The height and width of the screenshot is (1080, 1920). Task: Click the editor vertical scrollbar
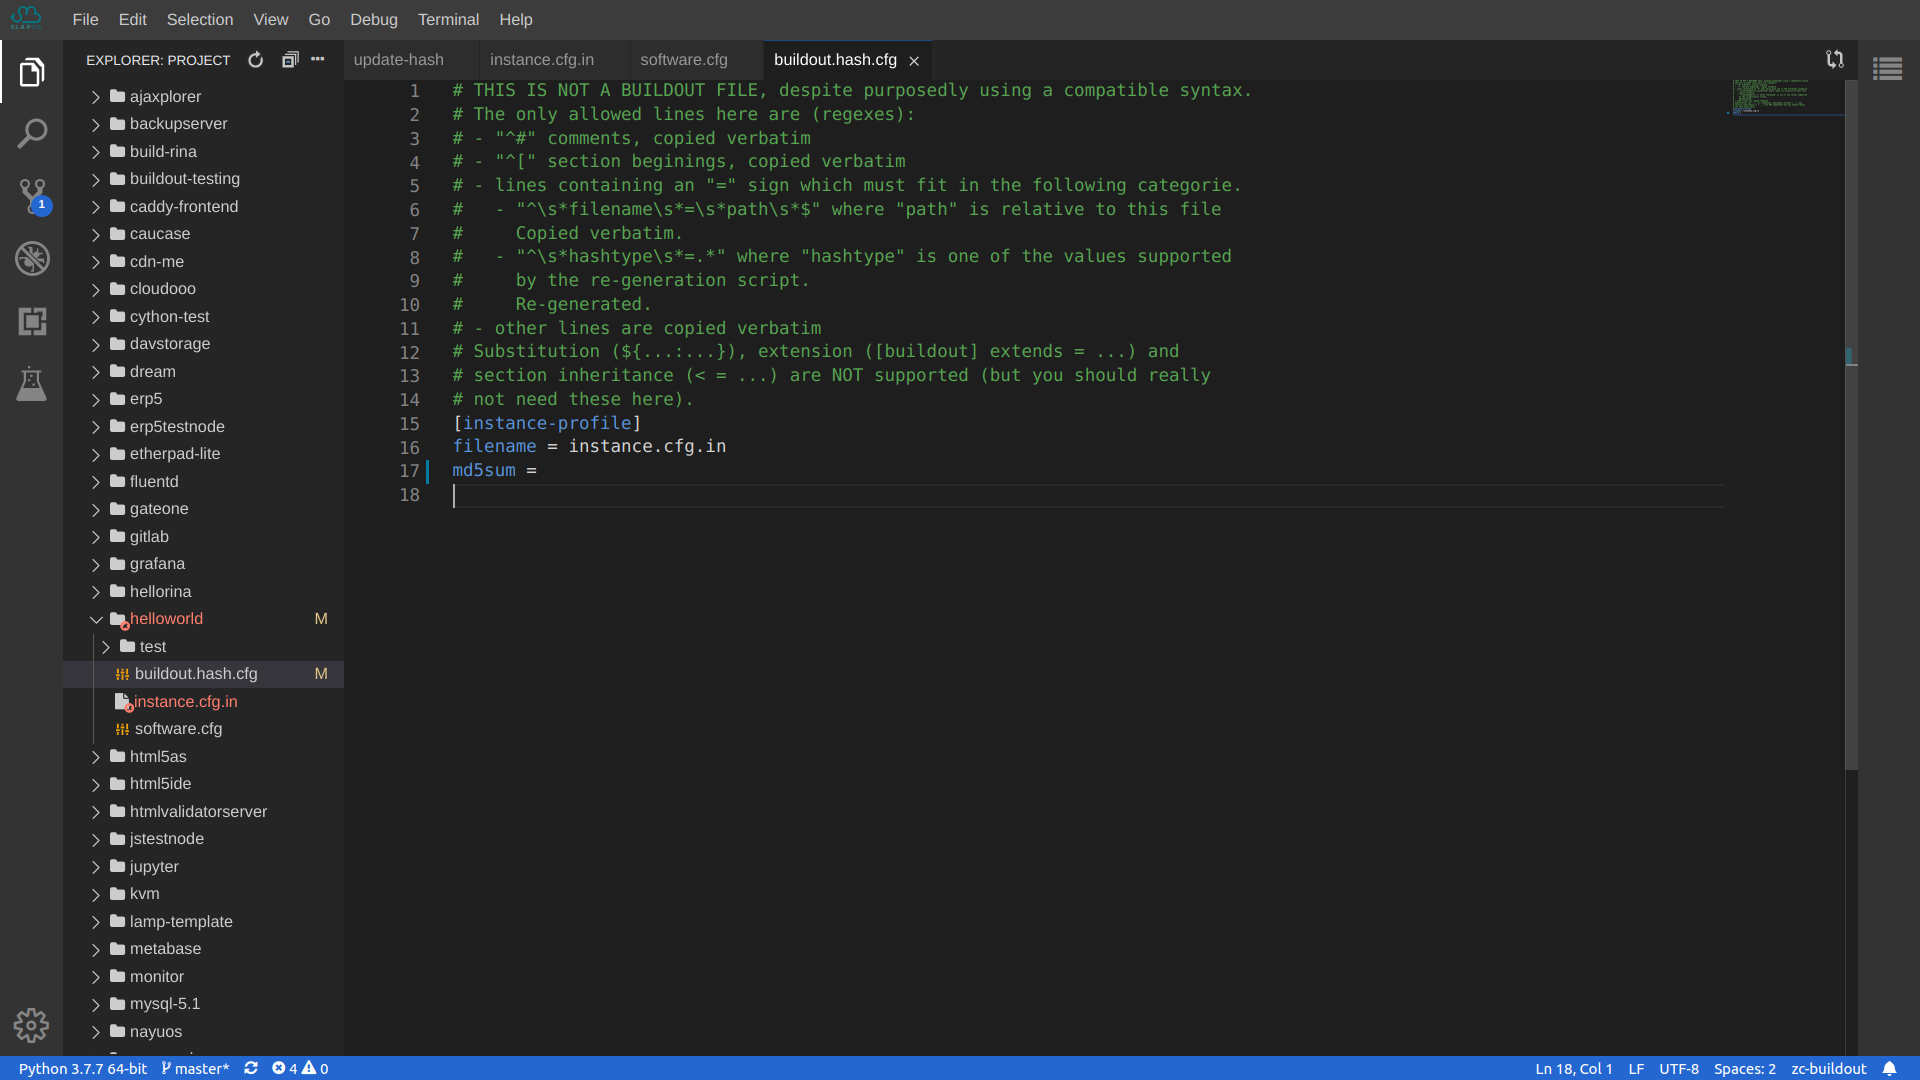point(1852,425)
